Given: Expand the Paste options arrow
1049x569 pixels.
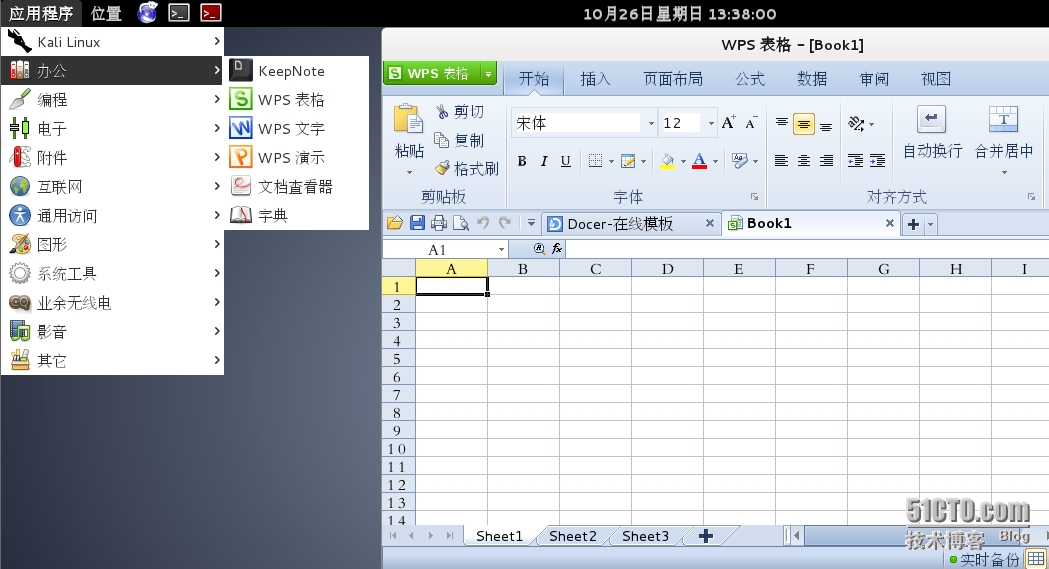Looking at the screenshot, I should (409, 173).
